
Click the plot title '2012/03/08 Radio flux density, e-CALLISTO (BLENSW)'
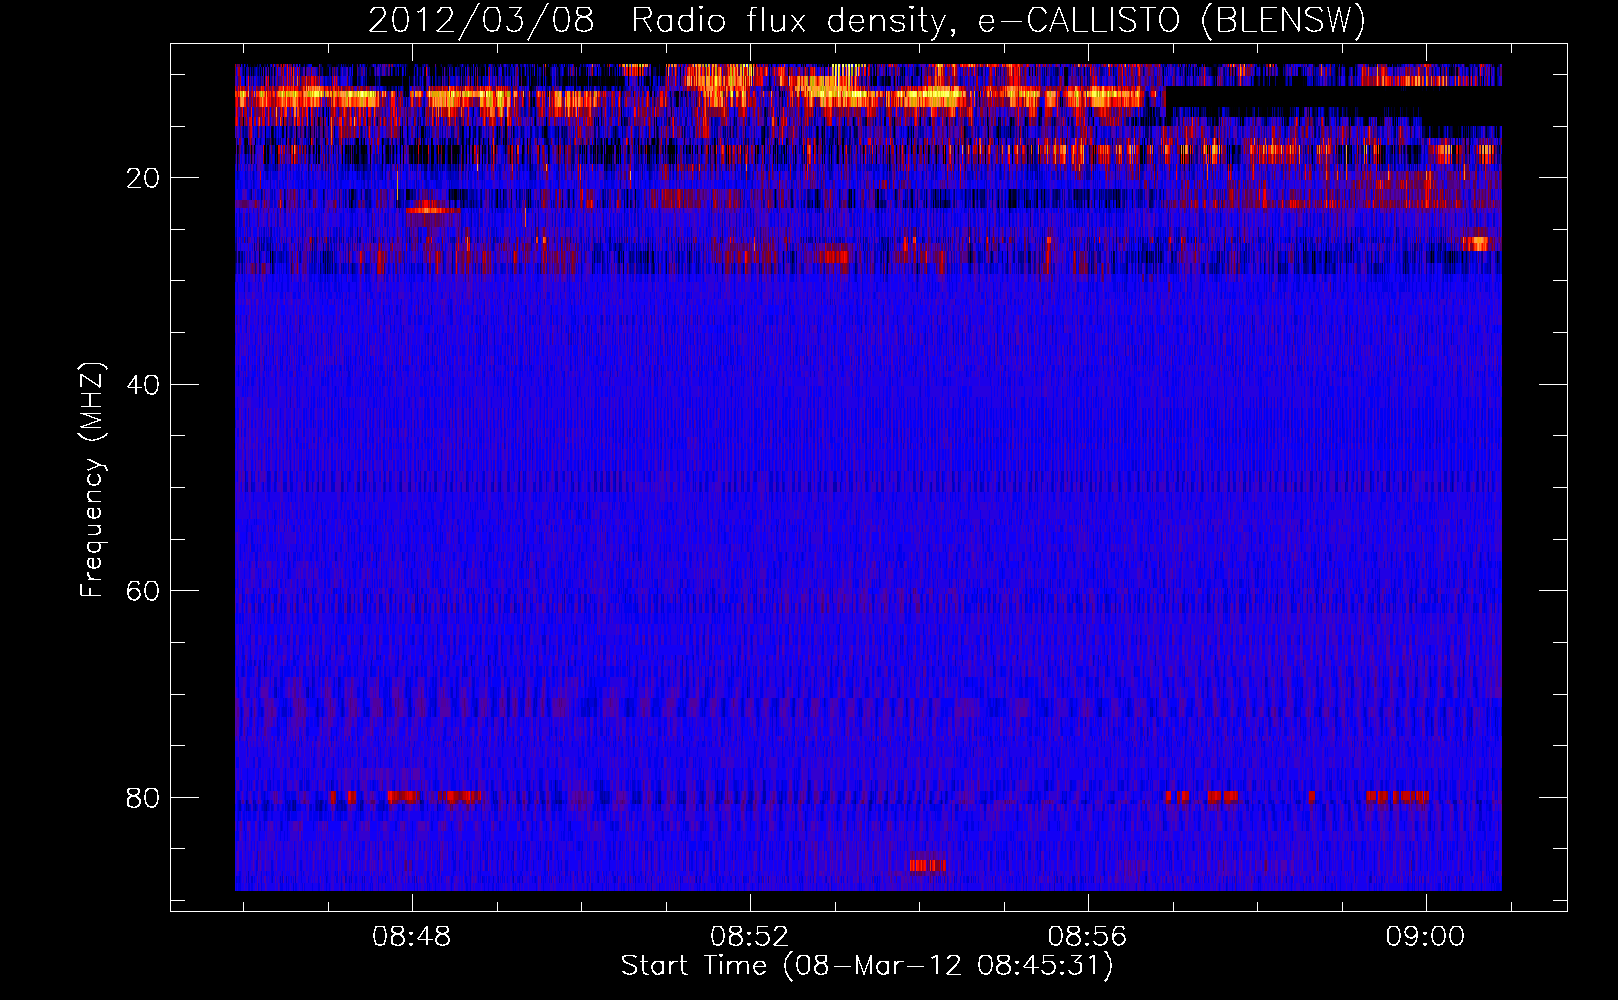click(867, 21)
